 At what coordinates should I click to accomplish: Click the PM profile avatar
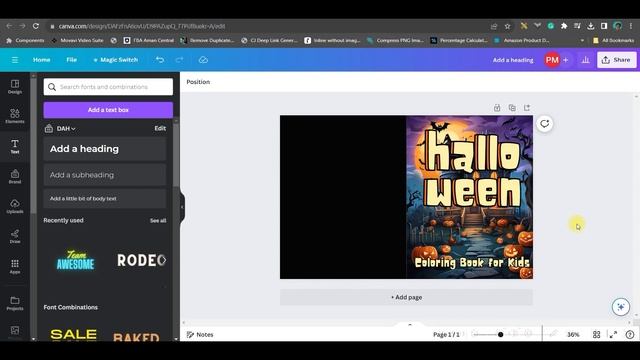tap(552, 60)
